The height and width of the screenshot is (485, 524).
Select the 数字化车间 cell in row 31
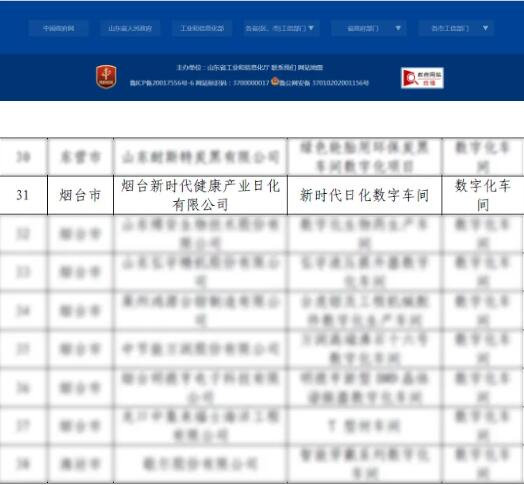(x=483, y=195)
